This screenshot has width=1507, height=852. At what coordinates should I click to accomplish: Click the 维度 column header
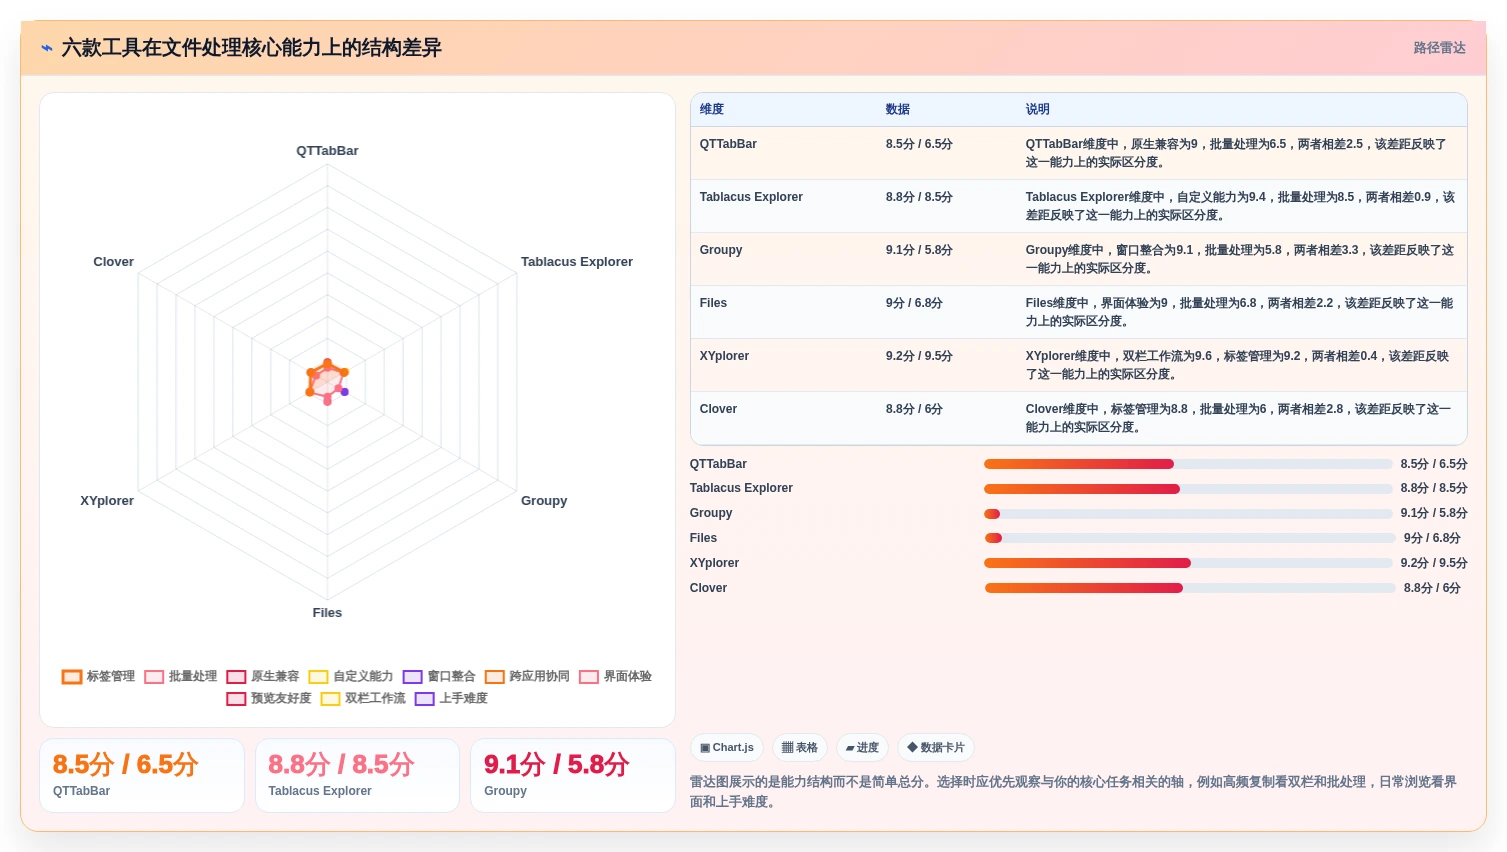(x=712, y=110)
